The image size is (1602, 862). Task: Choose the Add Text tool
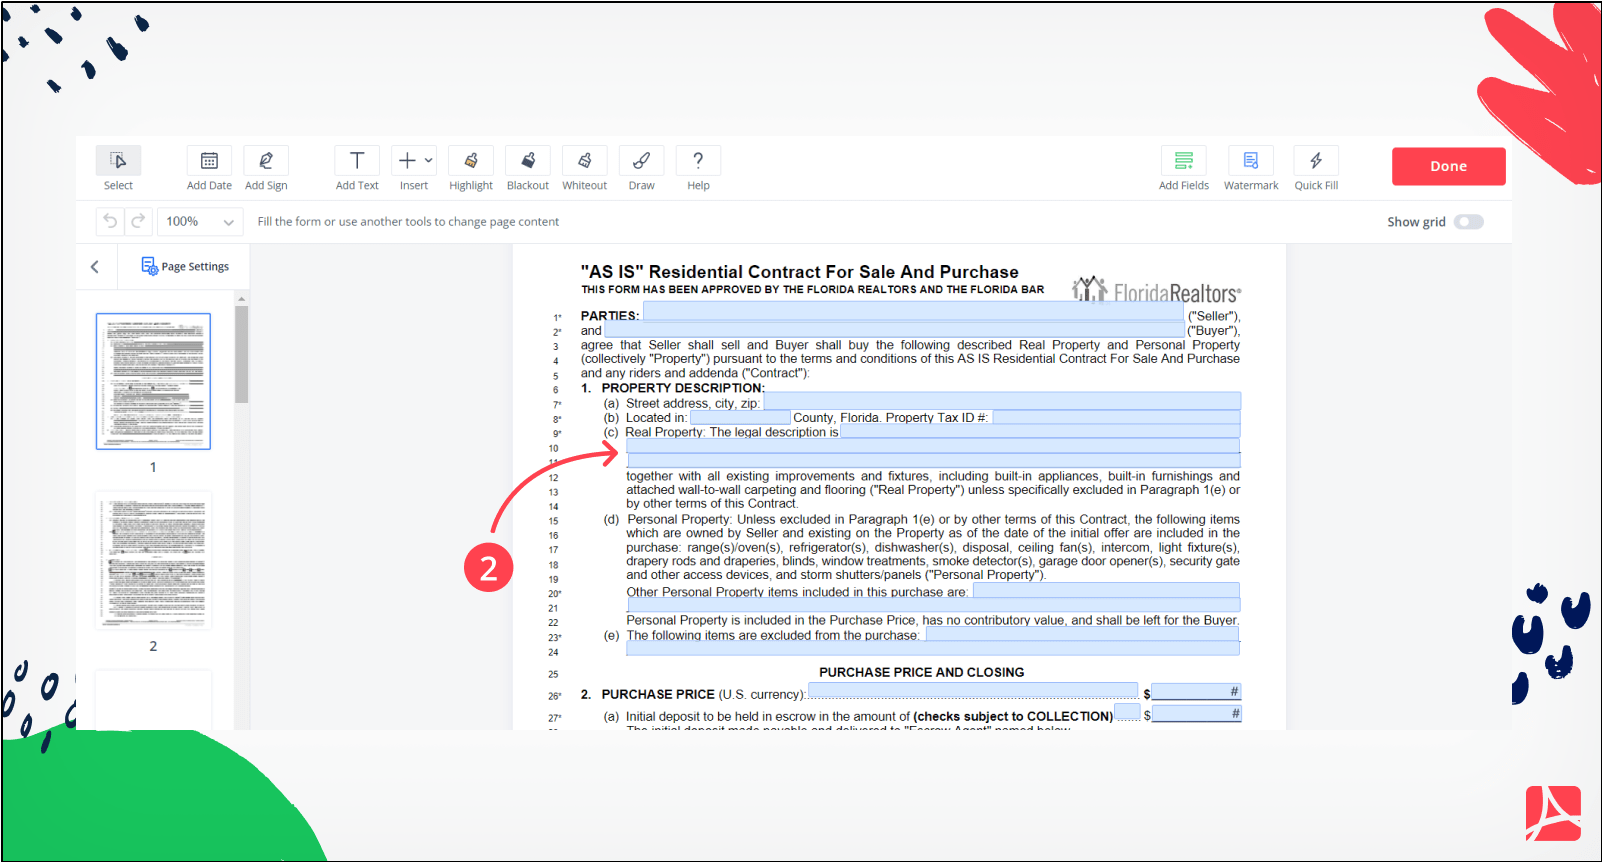(357, 161)
